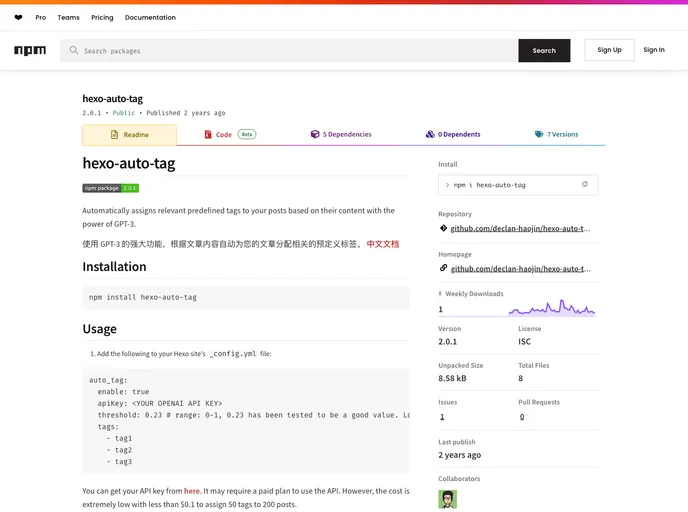Open the Pricing page

tap(102, 18)
